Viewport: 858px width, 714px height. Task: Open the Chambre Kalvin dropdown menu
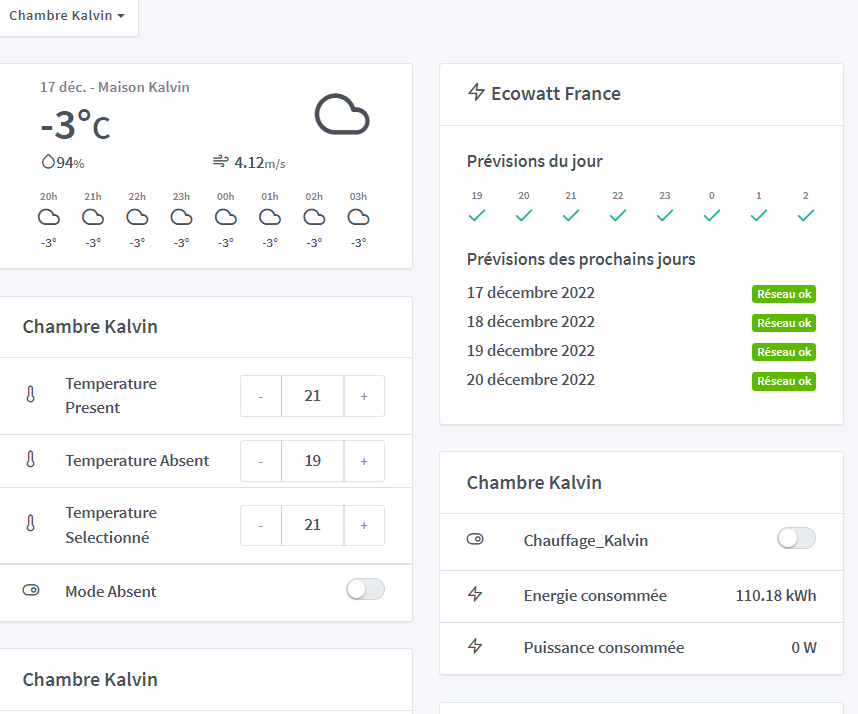click(x=67, y=16)
